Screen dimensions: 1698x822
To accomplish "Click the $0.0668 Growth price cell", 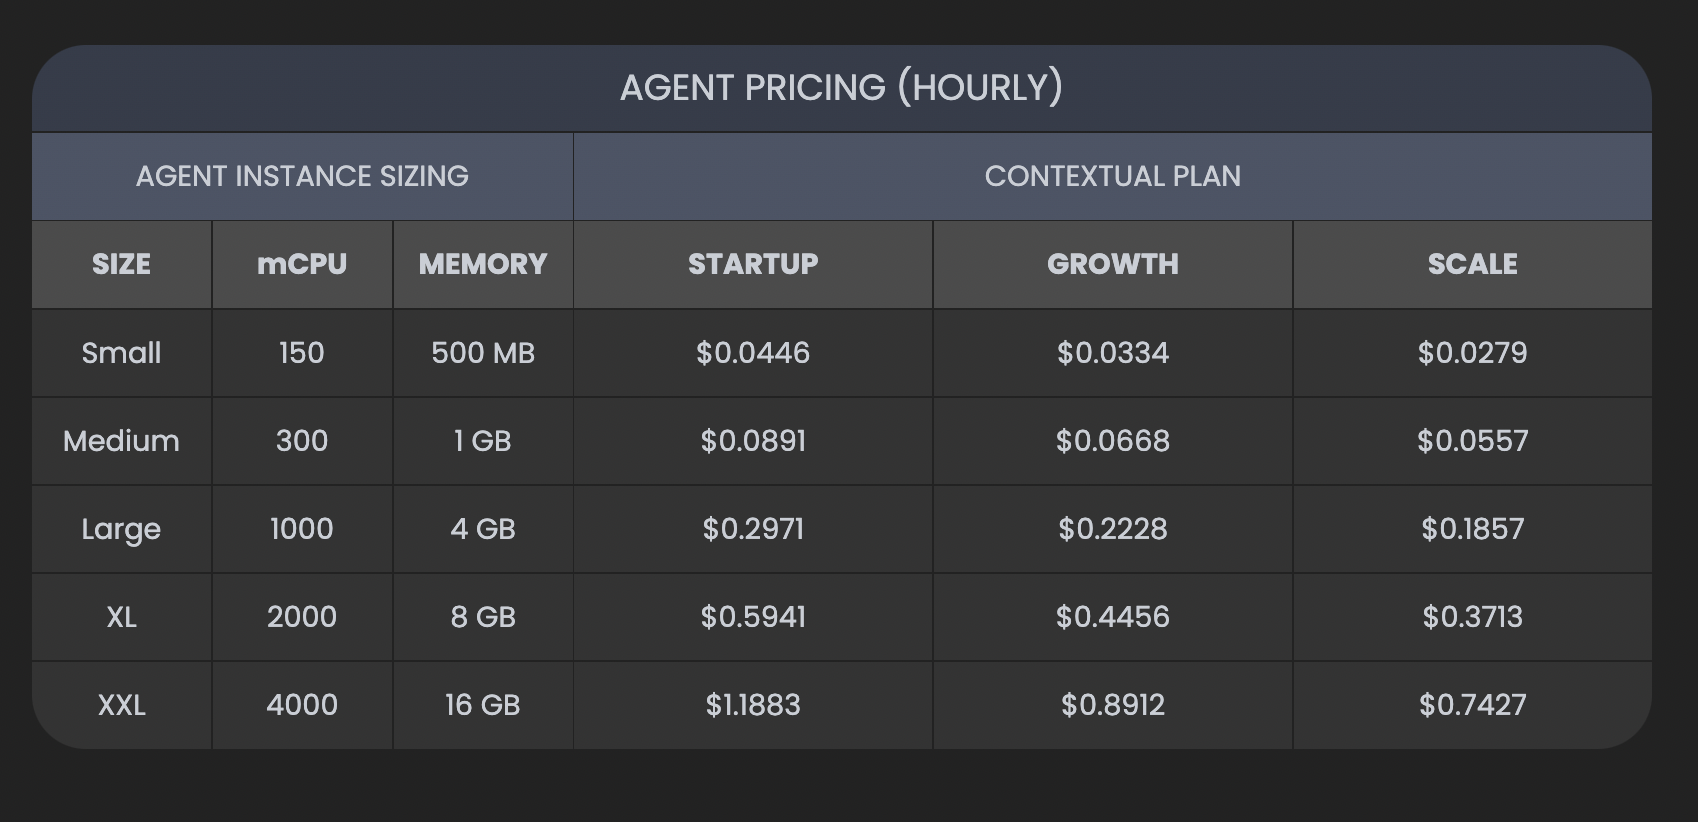I will [1112, 441].
